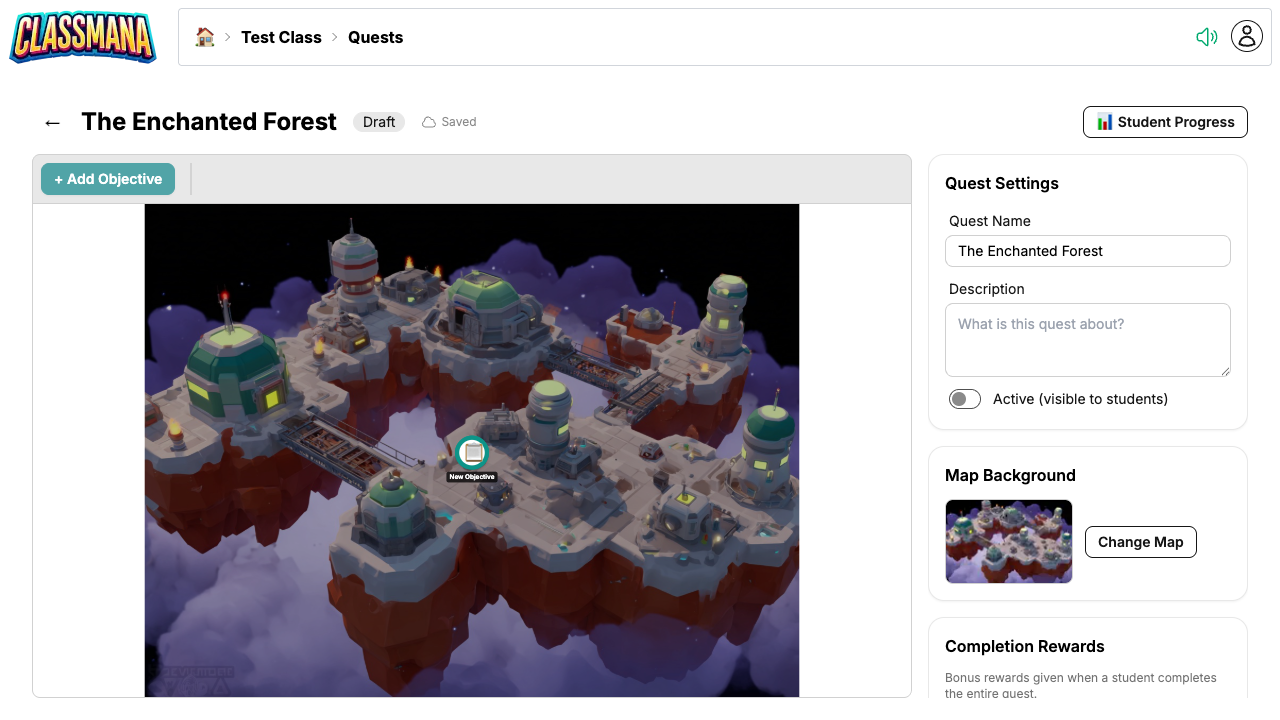Click the Quest Name input field

[x=1088, y=251]
